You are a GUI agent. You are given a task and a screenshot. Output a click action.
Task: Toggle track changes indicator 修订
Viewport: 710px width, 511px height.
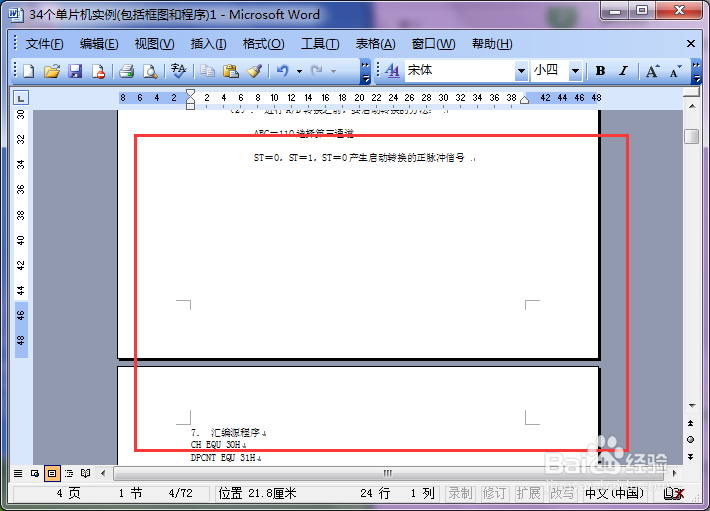pyautogui.click(x=494, y=493)
